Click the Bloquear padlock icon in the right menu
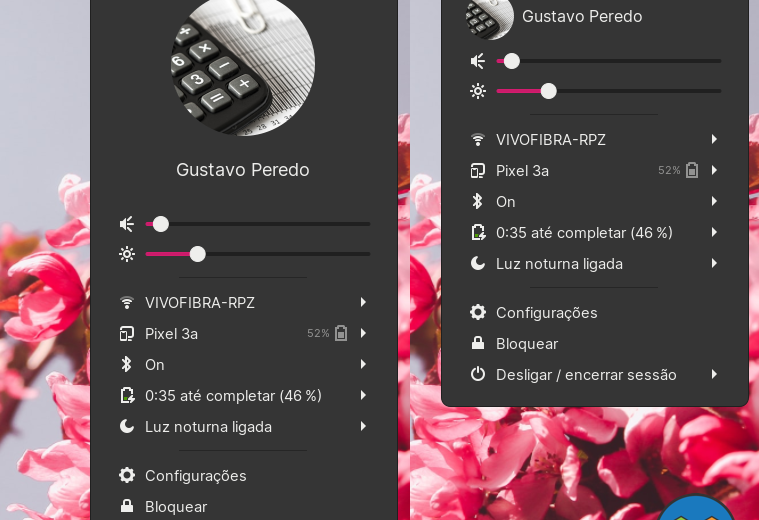 tap(478, 343)
